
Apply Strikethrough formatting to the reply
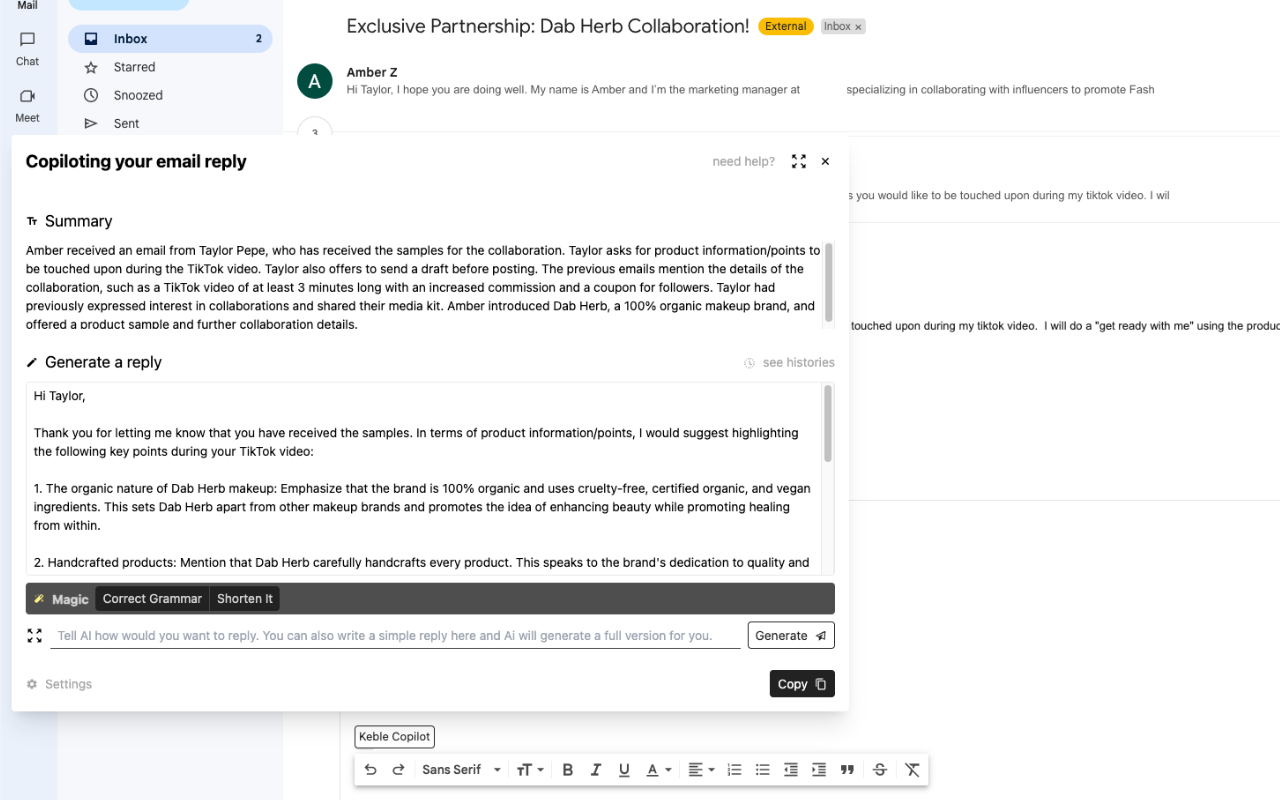click(x=879, y=769)
